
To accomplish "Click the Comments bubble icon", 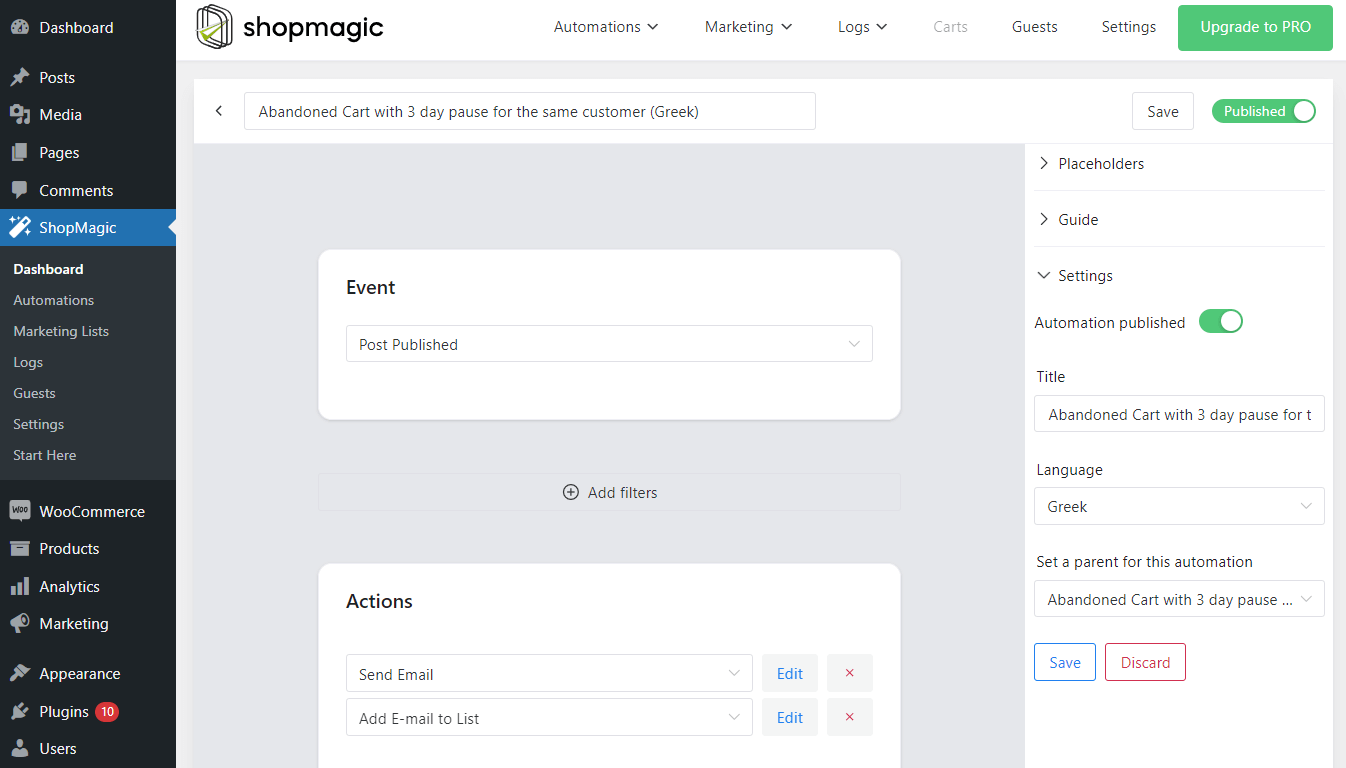I will click(x=20, y=190).
